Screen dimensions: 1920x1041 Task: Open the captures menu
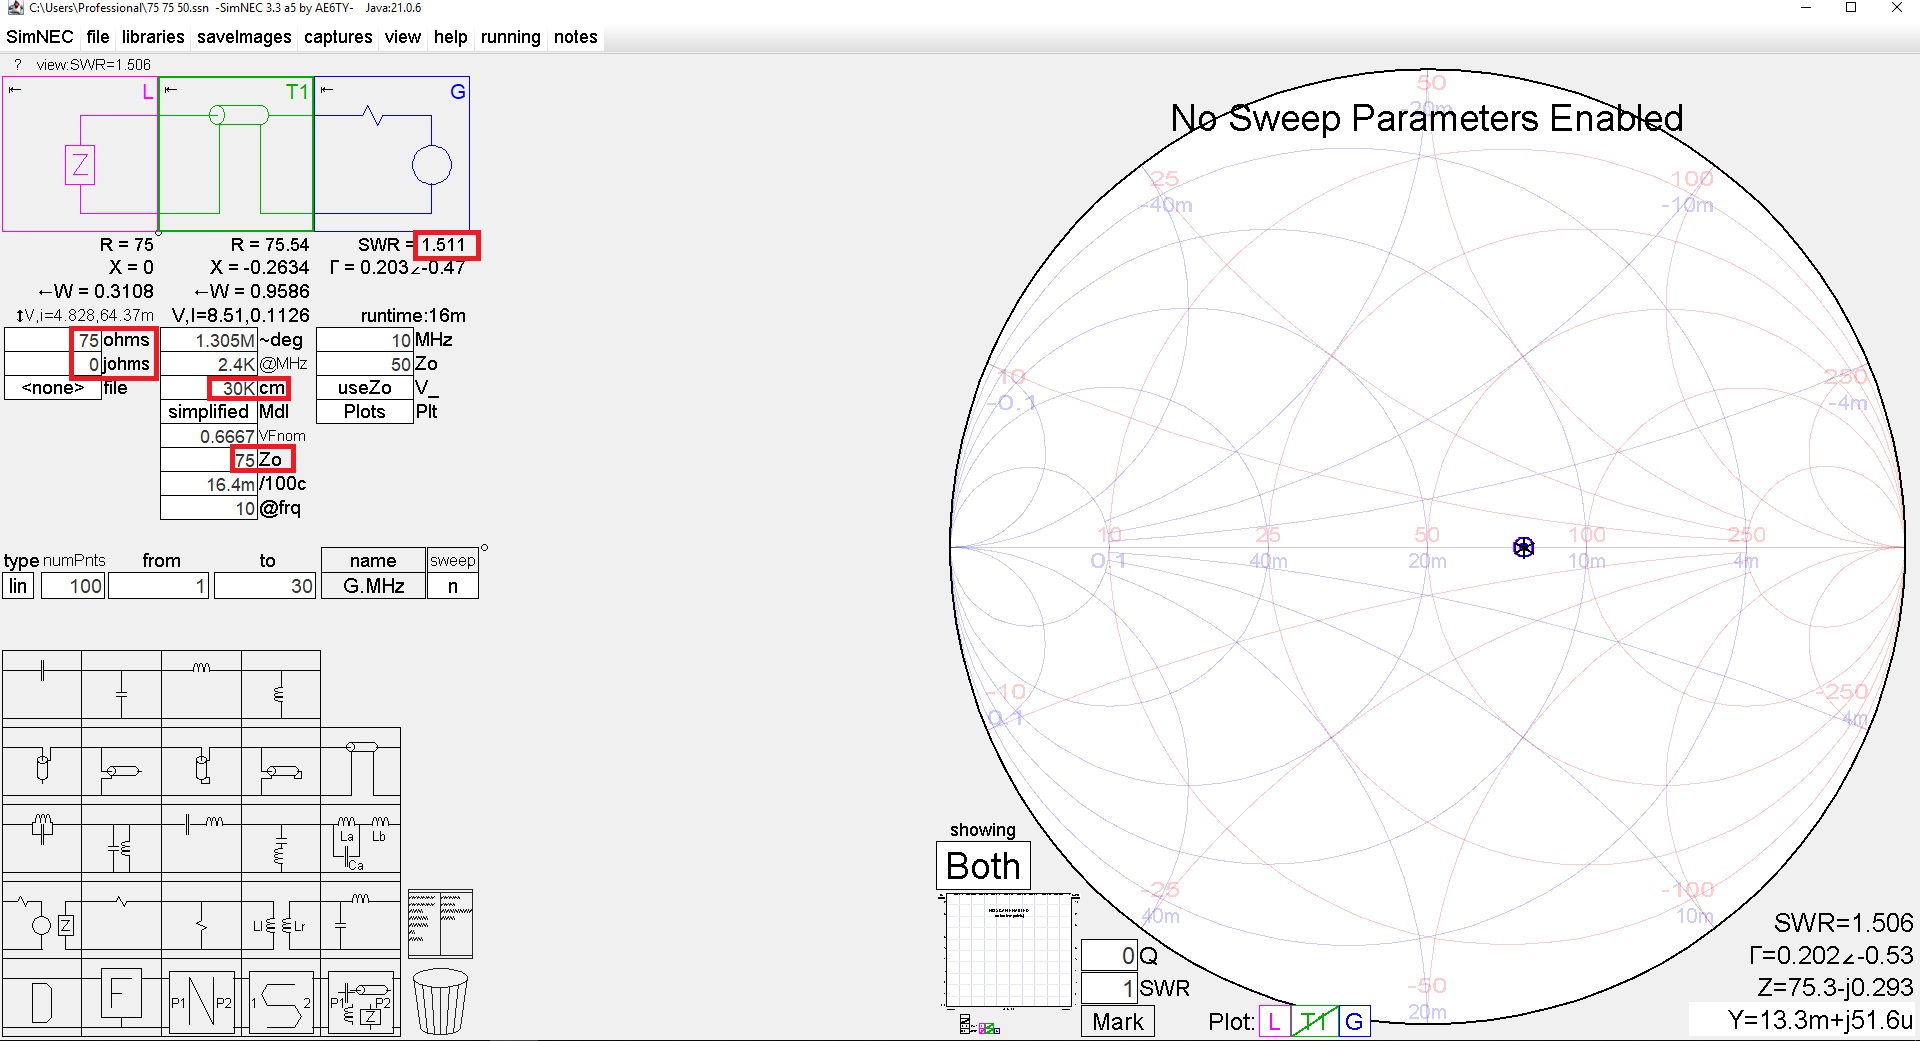tap(338, 37)
